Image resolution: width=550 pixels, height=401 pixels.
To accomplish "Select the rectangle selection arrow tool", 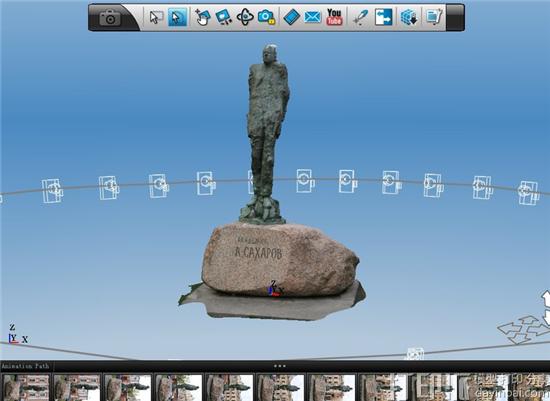I will click(x=156, y=17).
